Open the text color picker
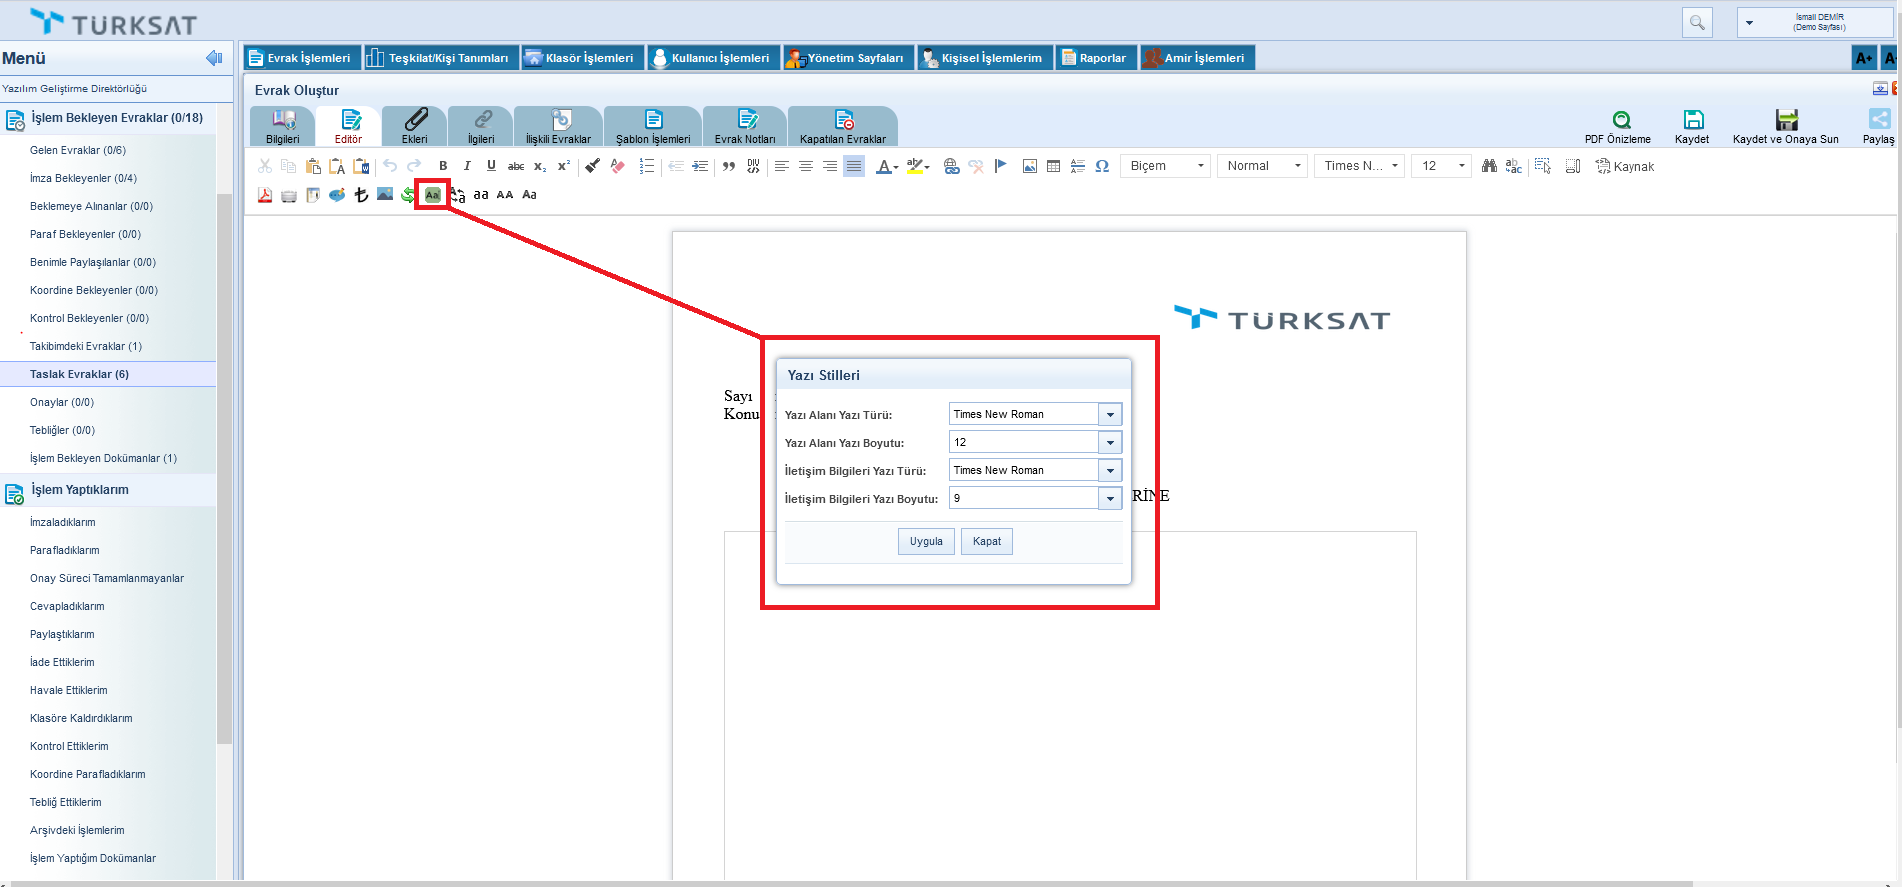The image size is (1902, 887). (x=886, y=166)
